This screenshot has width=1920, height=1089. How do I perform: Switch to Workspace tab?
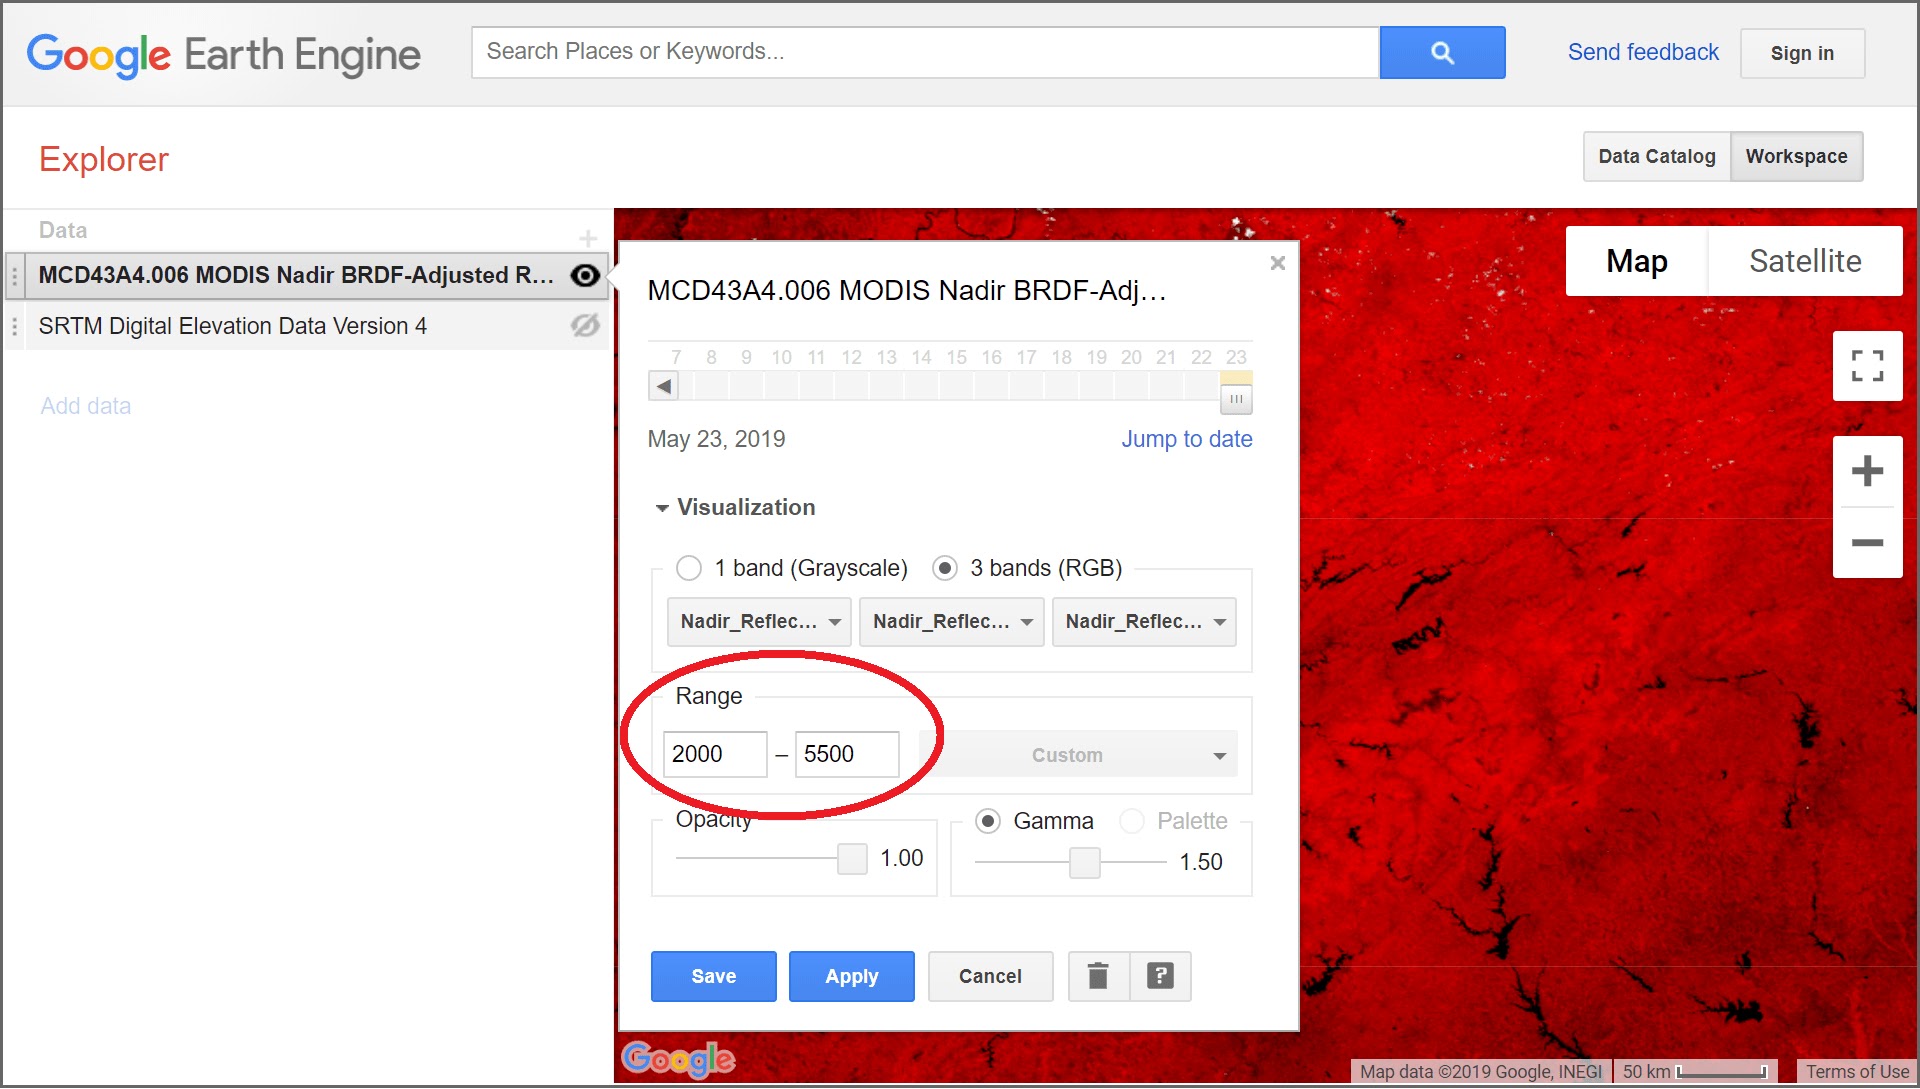[x=1797, y=157]
